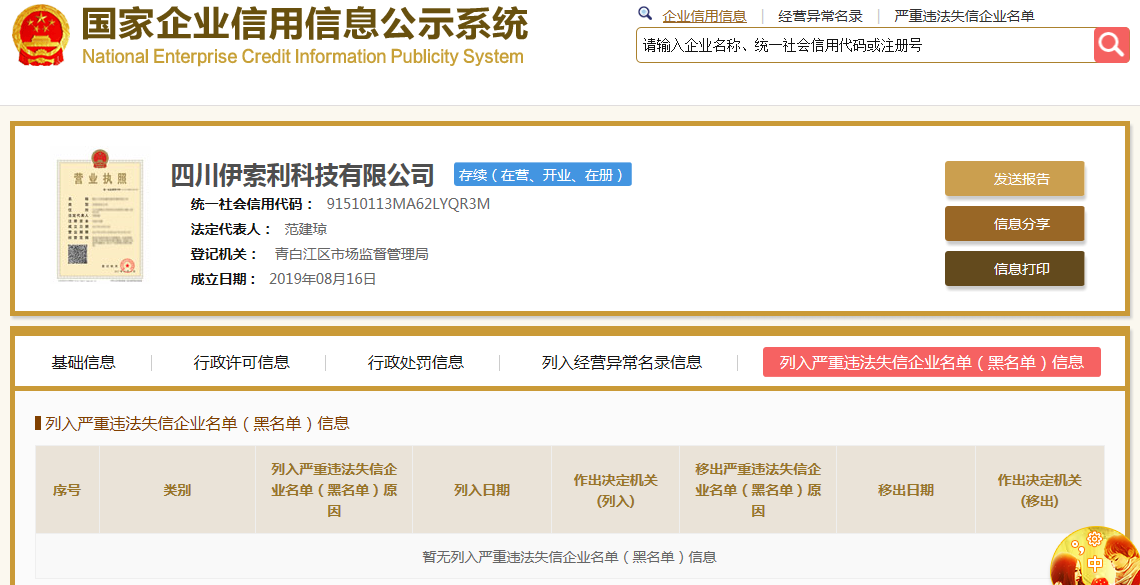
Task: Open the 严重违法失信企业名单 search link
Action: pyautogui.click(x=964, y=16)
